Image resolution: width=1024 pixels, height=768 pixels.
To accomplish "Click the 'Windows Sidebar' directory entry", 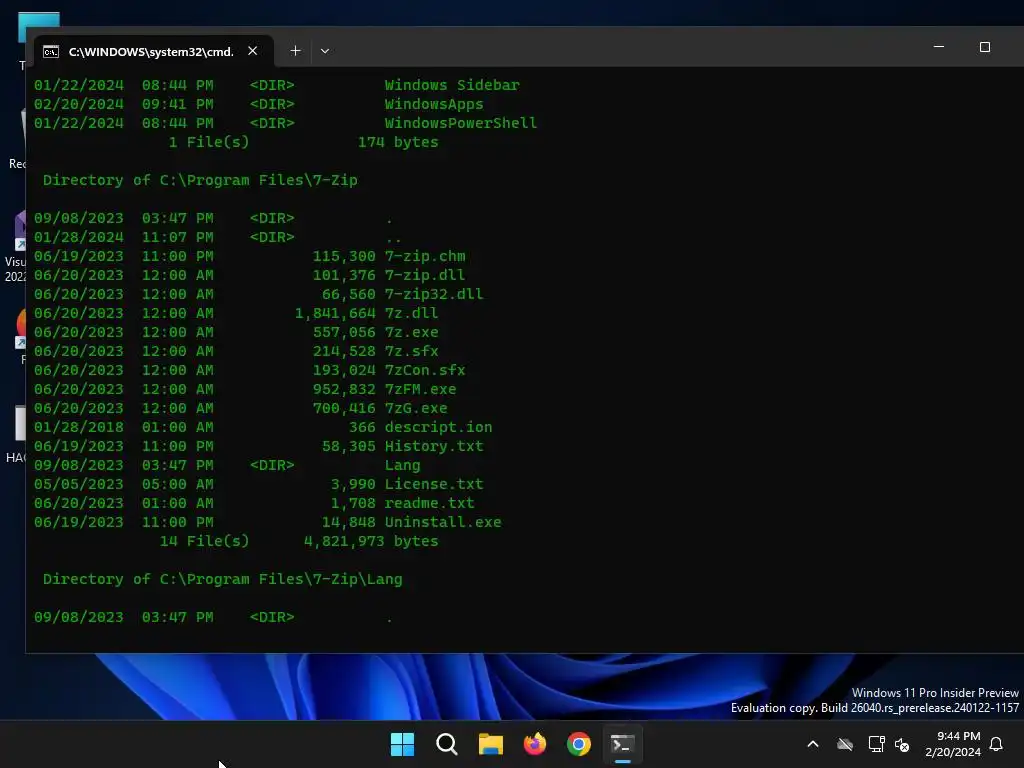I will [452, 85].
